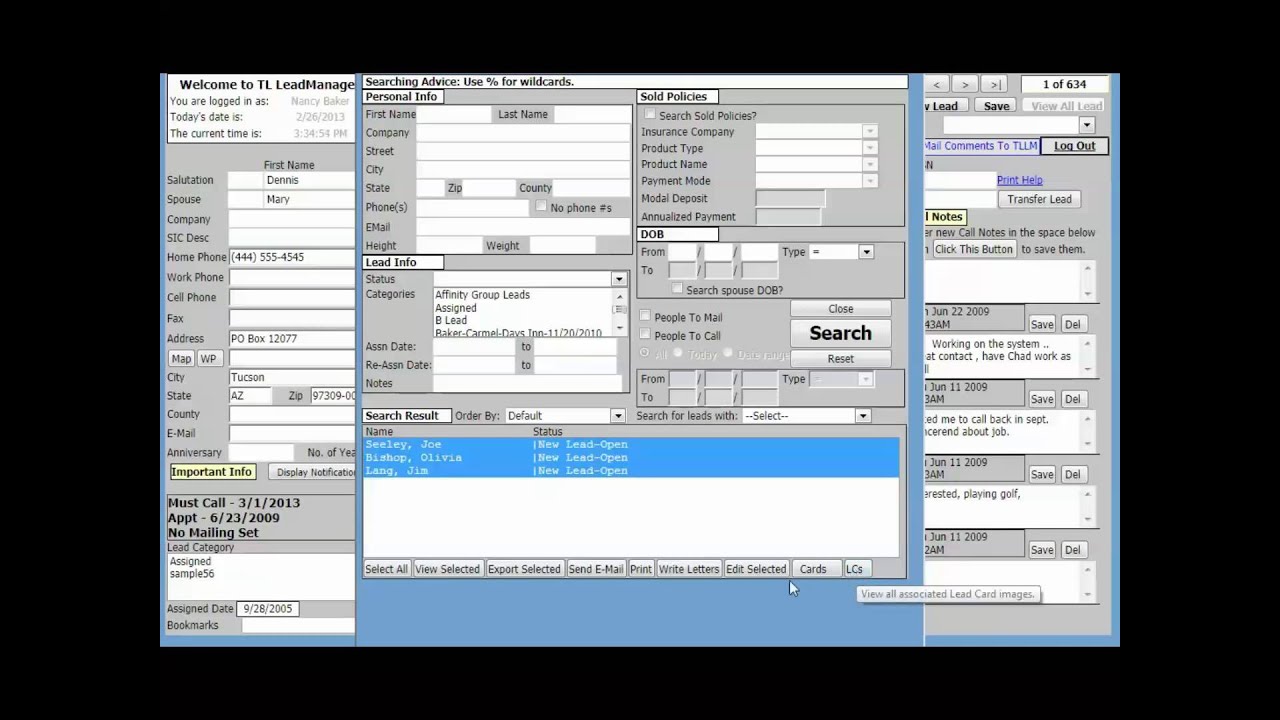The height and width of the screenshot is (720, 1280).
Task: Select the Today radio button
Action: tap(677, 354)
